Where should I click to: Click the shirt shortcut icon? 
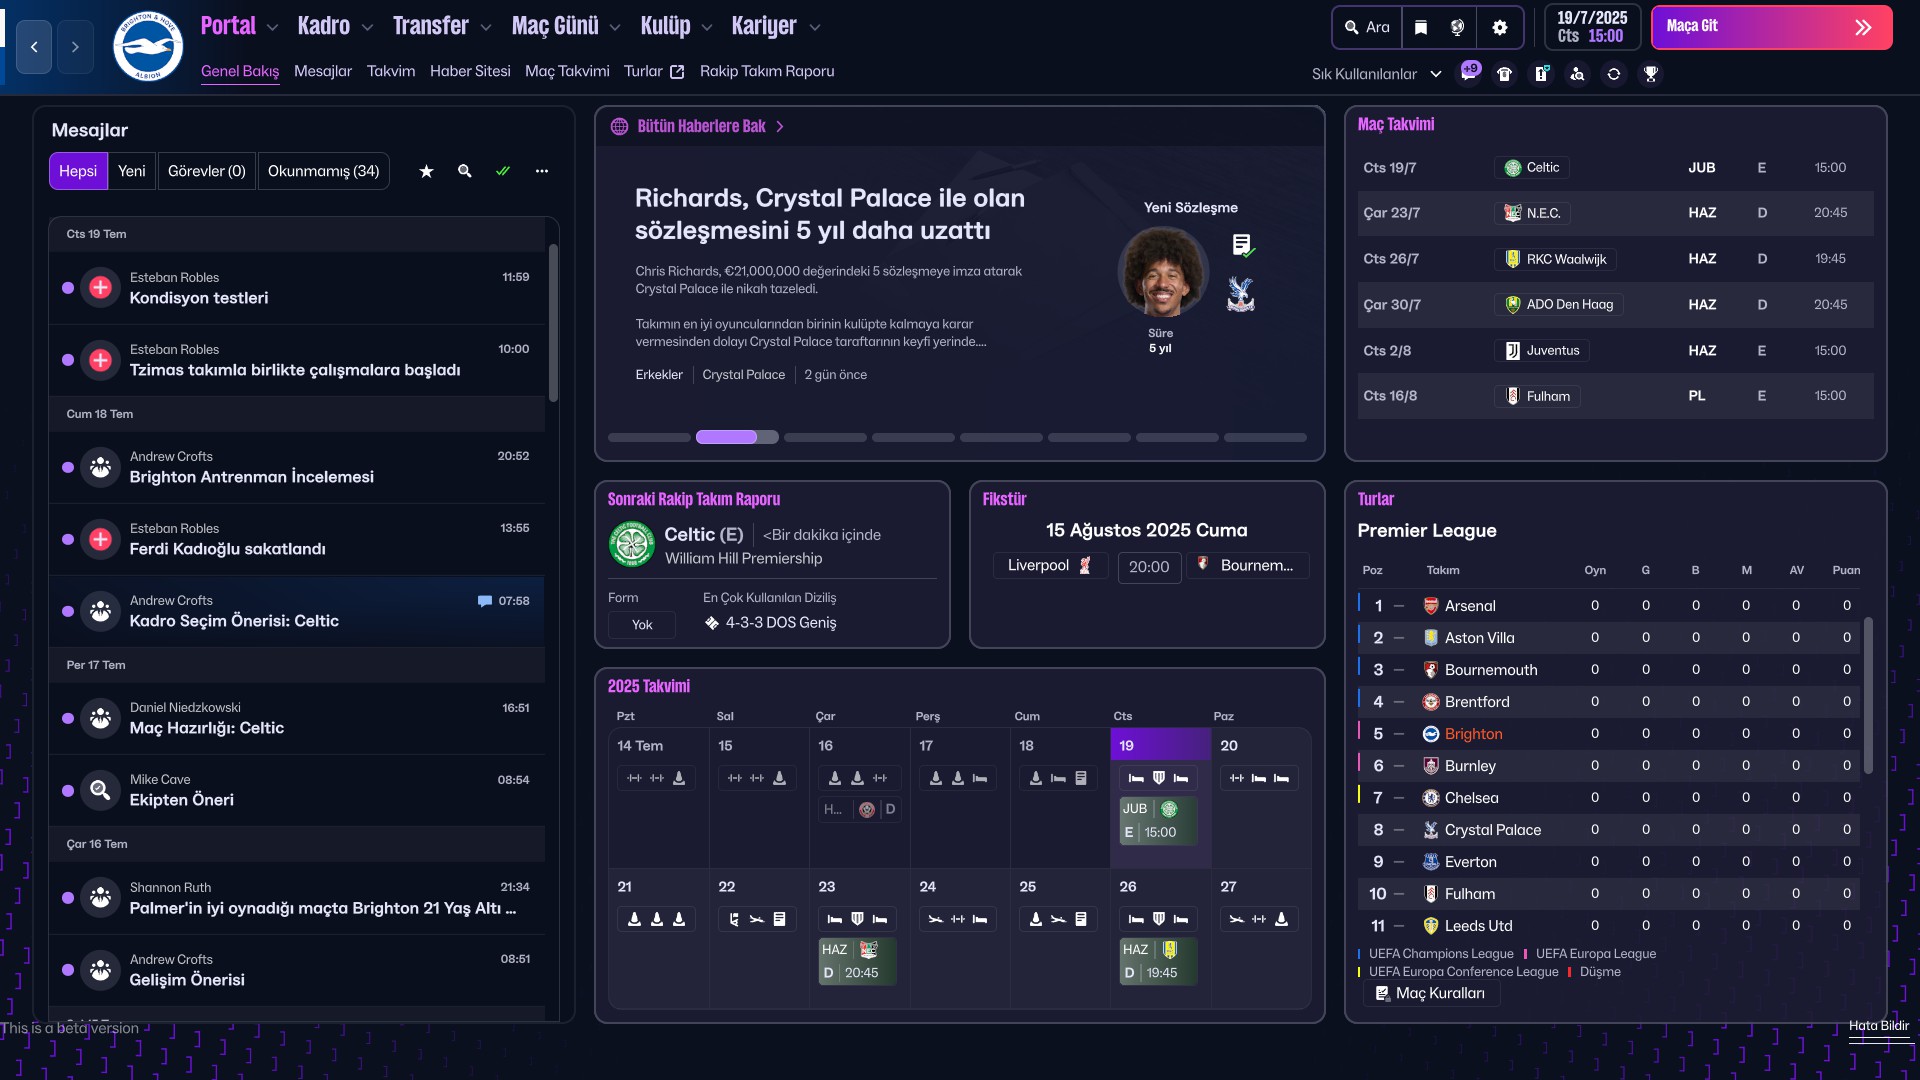(x=1504, y=74)
